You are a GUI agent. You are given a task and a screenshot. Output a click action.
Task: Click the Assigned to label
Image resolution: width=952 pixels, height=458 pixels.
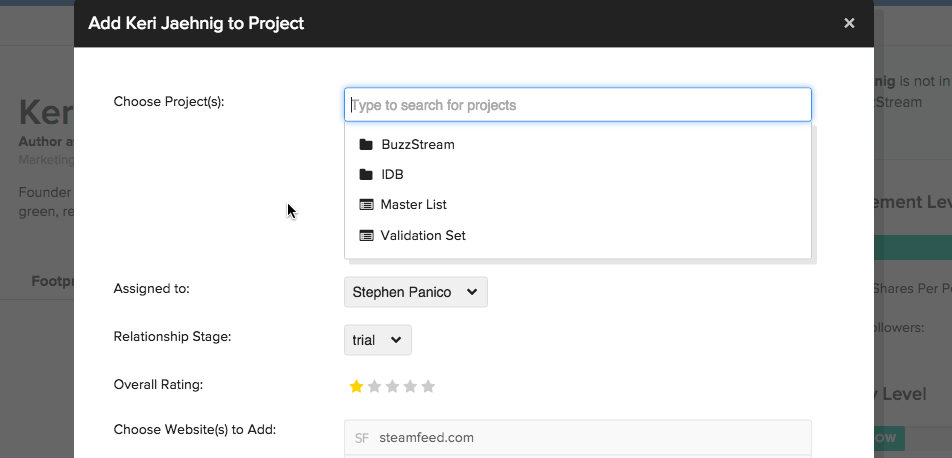[x=152, y=289]
